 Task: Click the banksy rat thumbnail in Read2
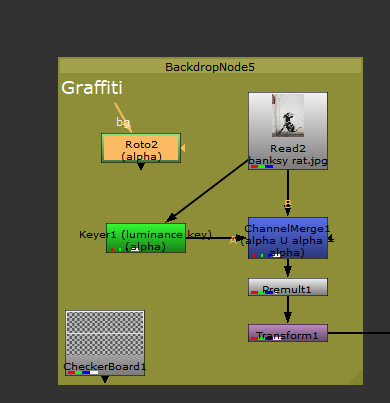point(288,115)
